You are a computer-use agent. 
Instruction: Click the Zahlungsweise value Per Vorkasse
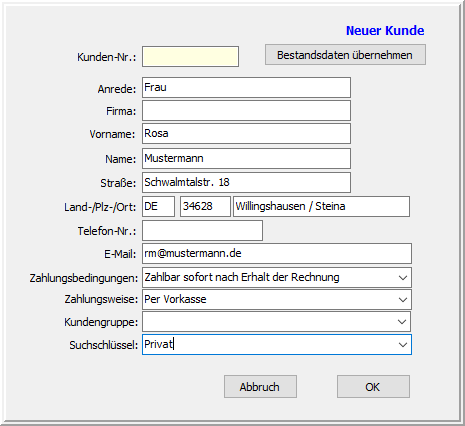point(175,299)
